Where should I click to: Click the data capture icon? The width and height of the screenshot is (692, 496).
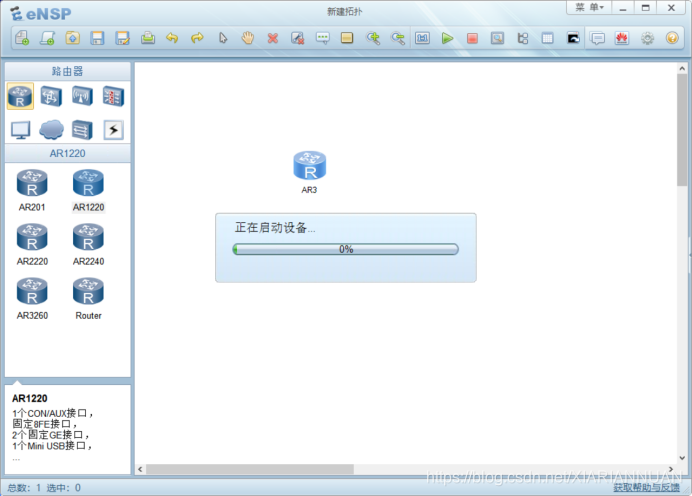(x=497, y=38)
